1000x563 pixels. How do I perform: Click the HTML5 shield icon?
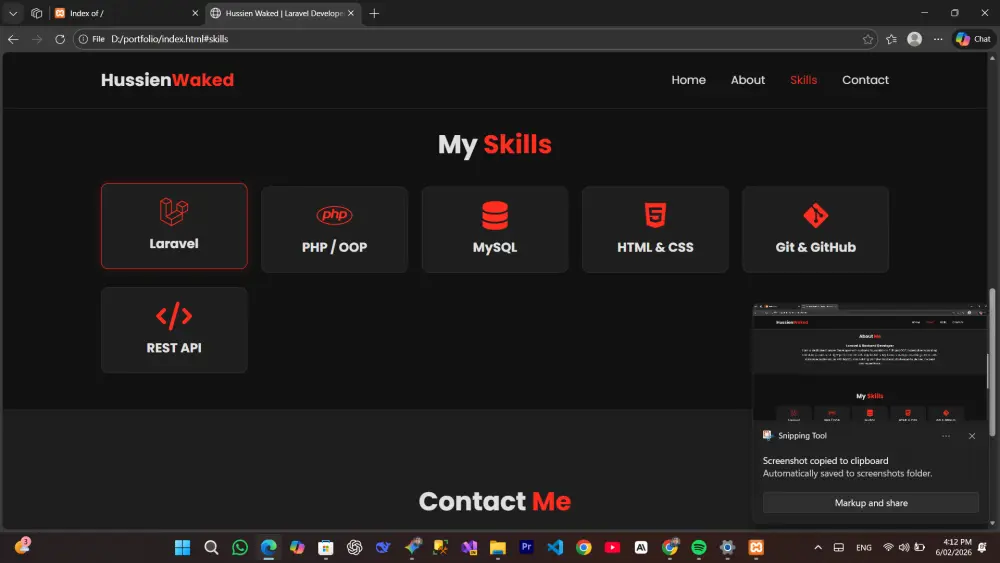pos(655,216)
